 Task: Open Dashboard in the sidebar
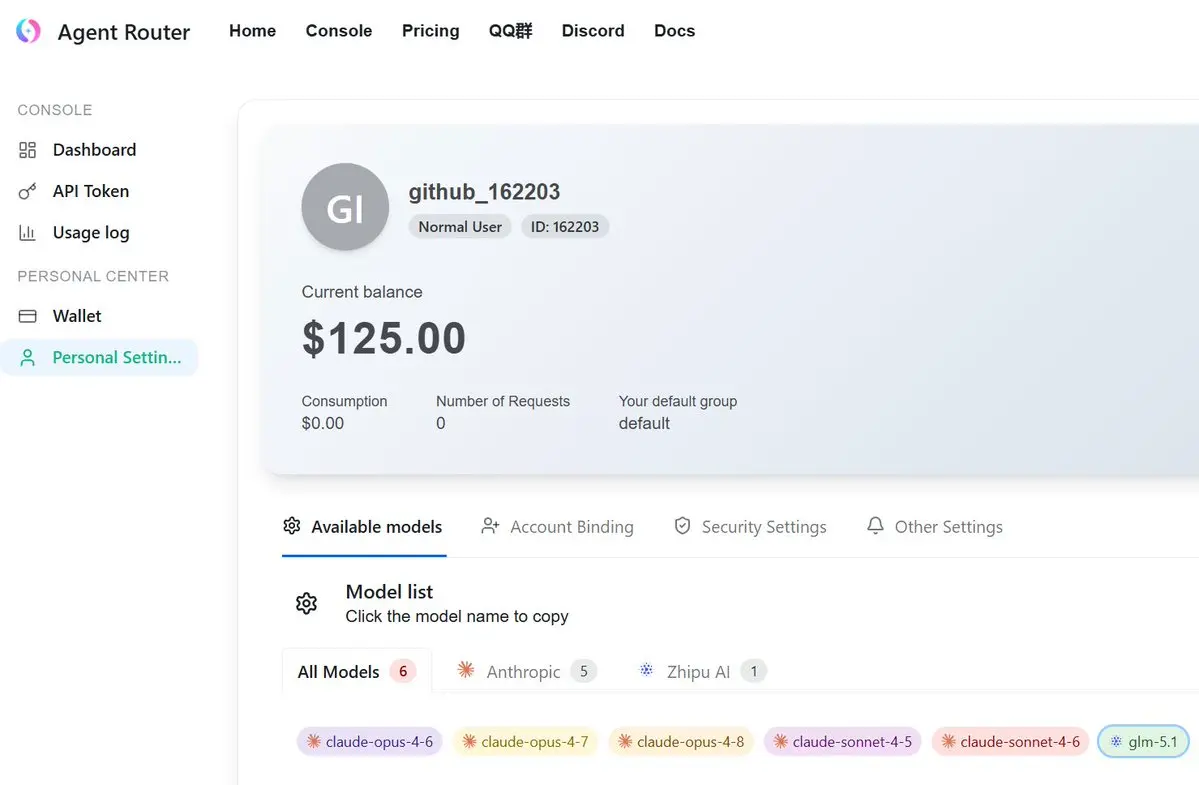click(99, 150)
